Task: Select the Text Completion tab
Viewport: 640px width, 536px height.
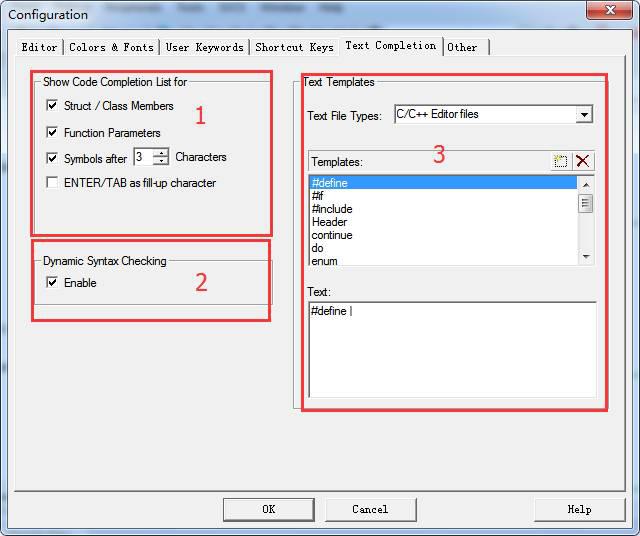Action: click(x=391, y=46)
